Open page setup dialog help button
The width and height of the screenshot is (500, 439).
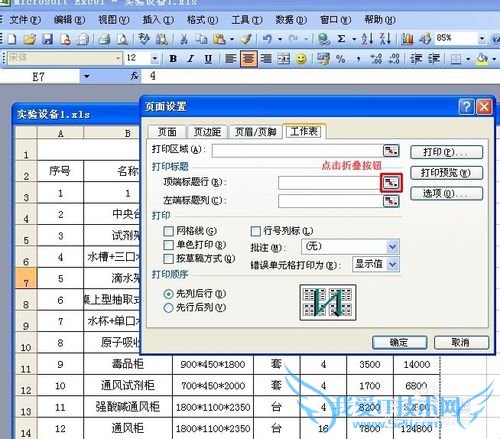point(466,107)
